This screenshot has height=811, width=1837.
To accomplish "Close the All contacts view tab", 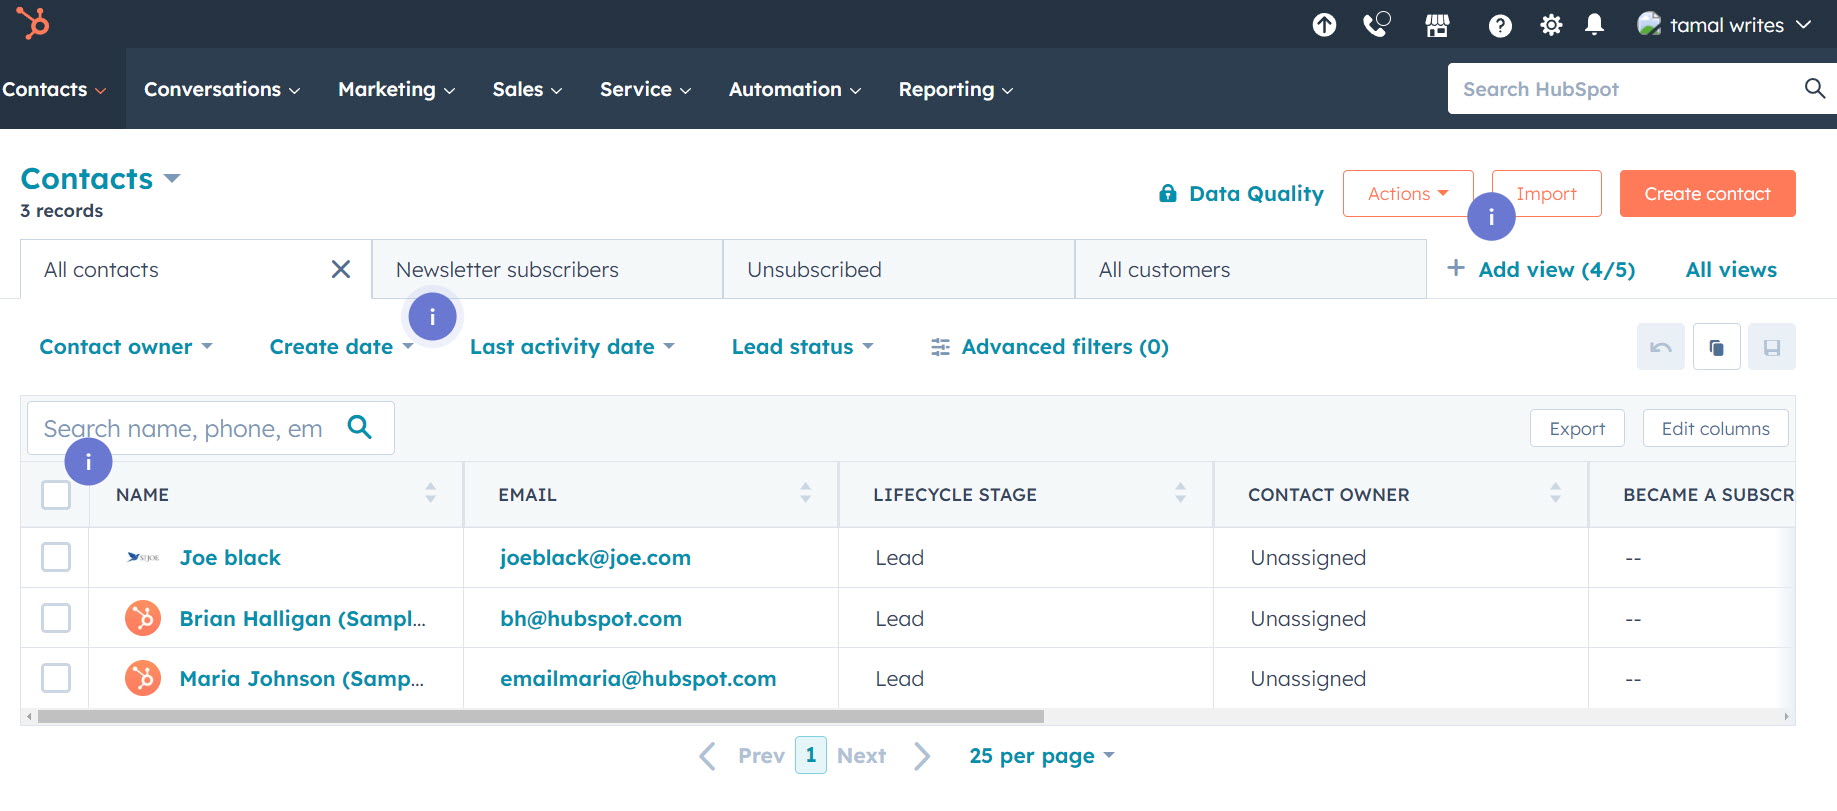I will (x=341, y=269).
